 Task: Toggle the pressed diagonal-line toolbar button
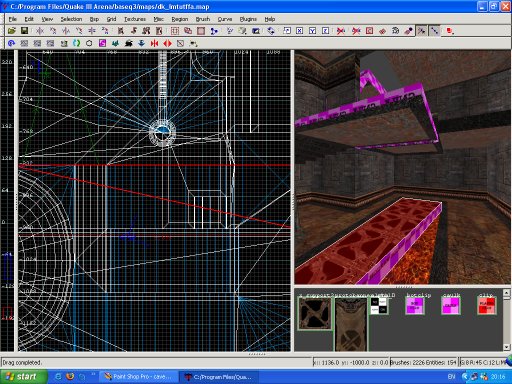(x=434, y=31)
